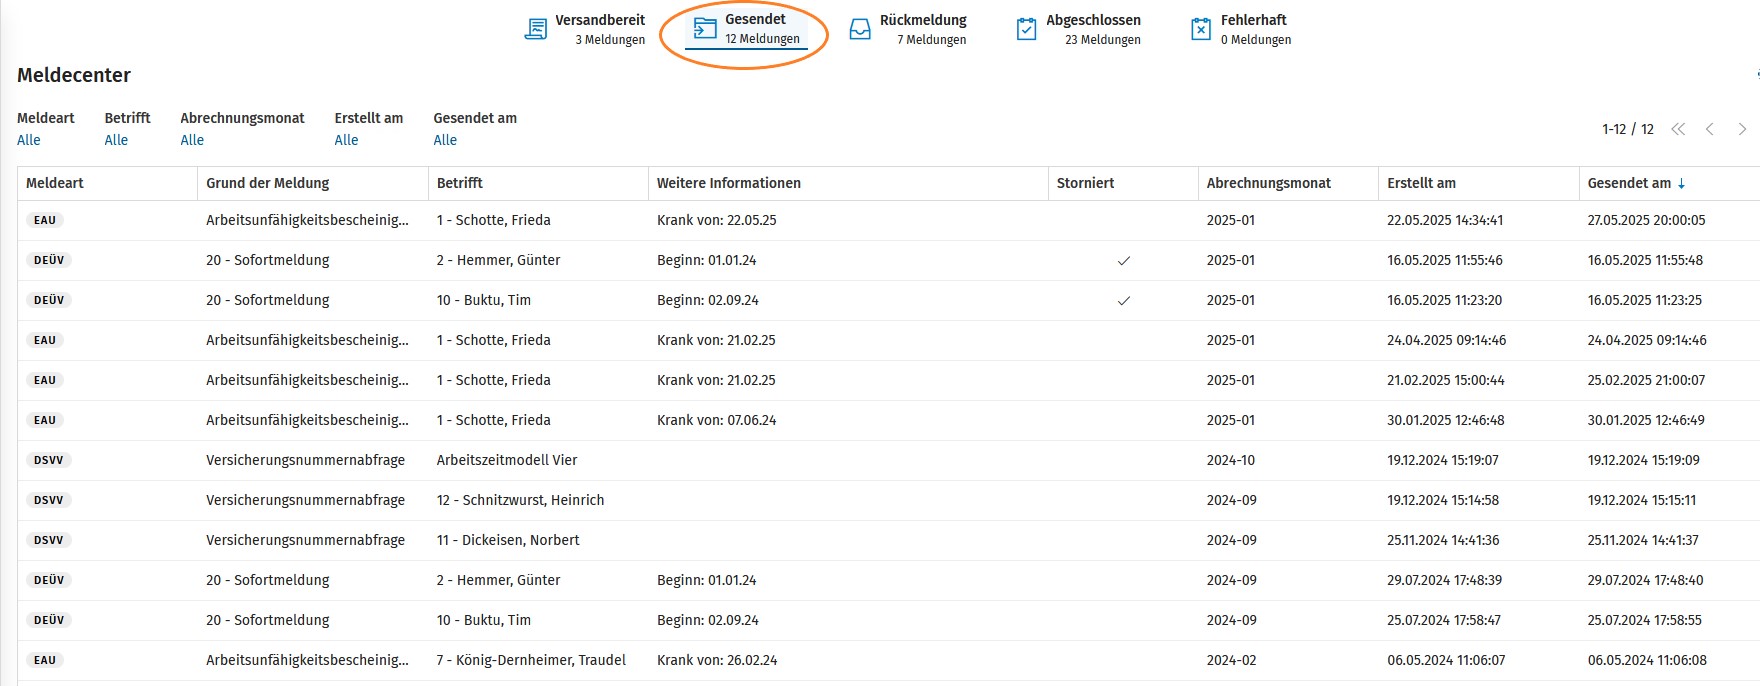Click "11 - Dickeisen, Norbert" row entry
The height and width of the screenshot is (686, 1760).
508,540
